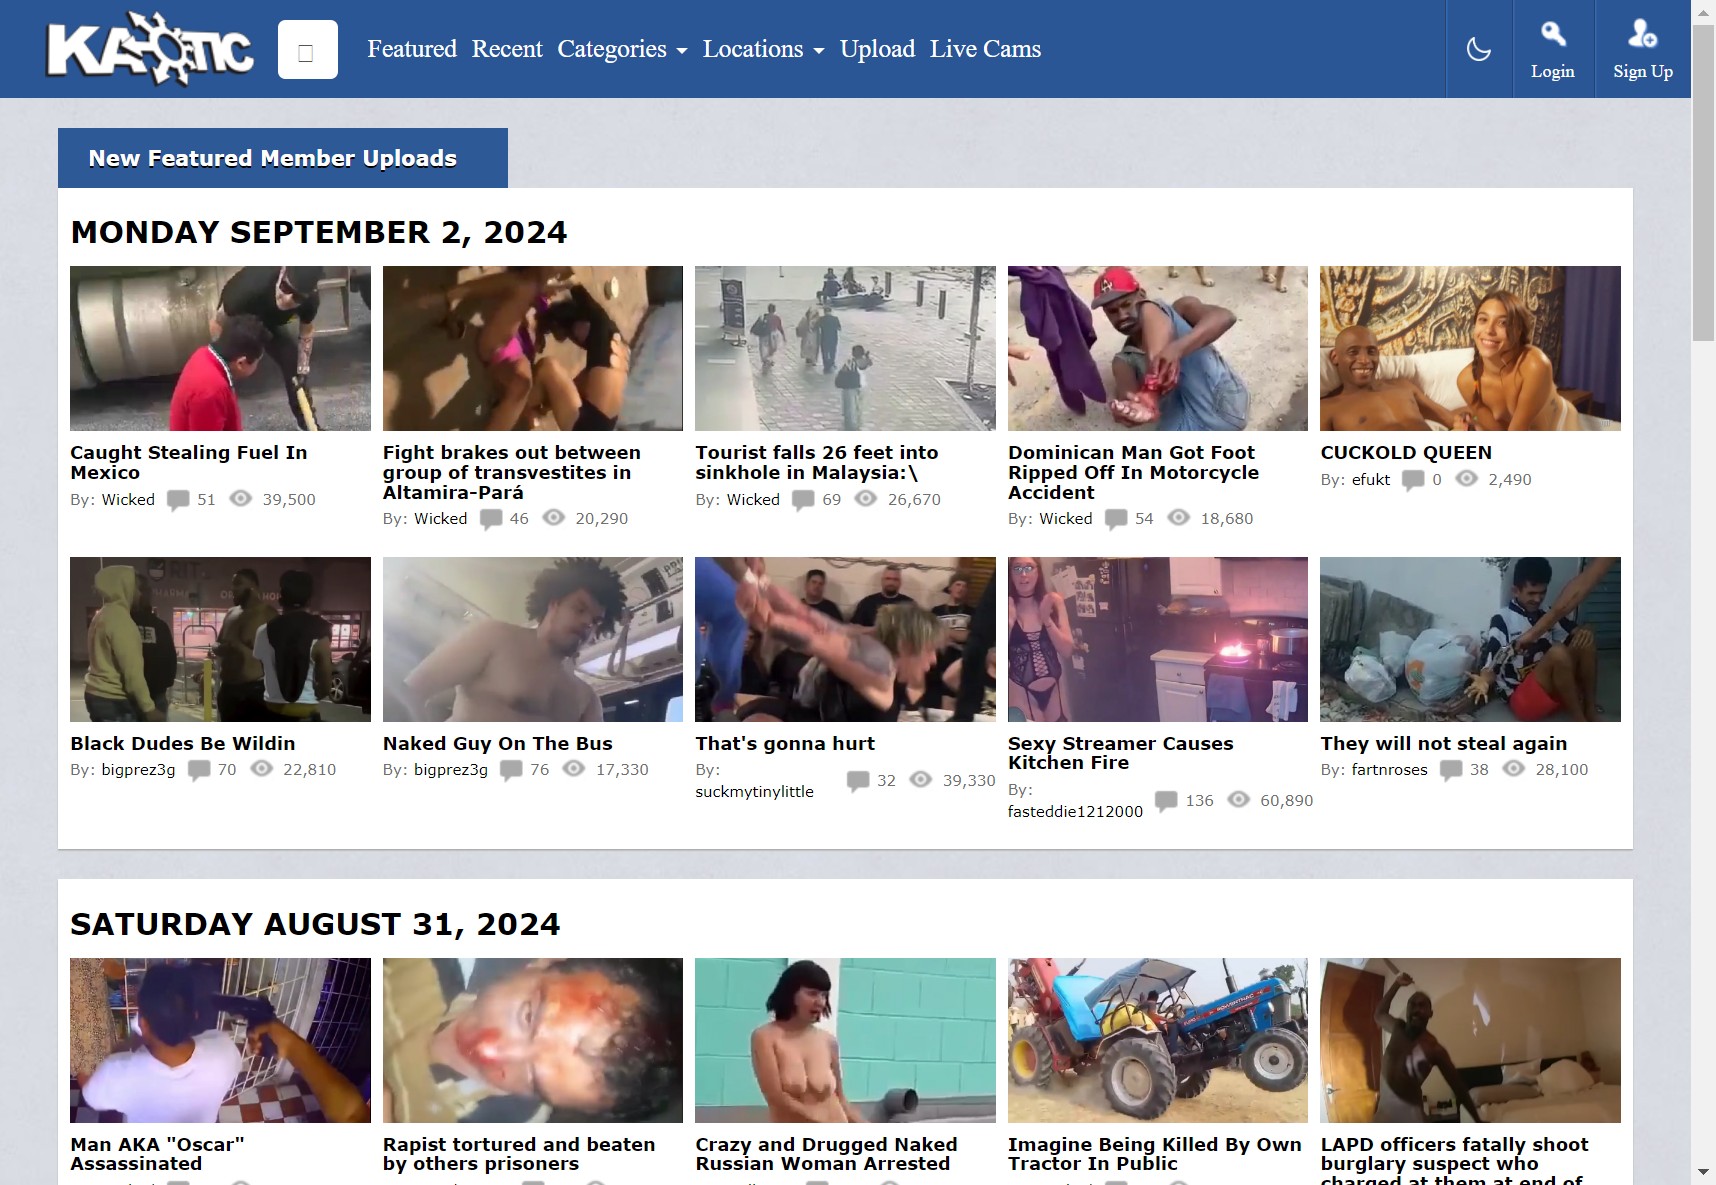Image resolution: width=1716 pixels, height=1185 pixels.
Task: Go to the Recent nav item
Action: point(507,49)
